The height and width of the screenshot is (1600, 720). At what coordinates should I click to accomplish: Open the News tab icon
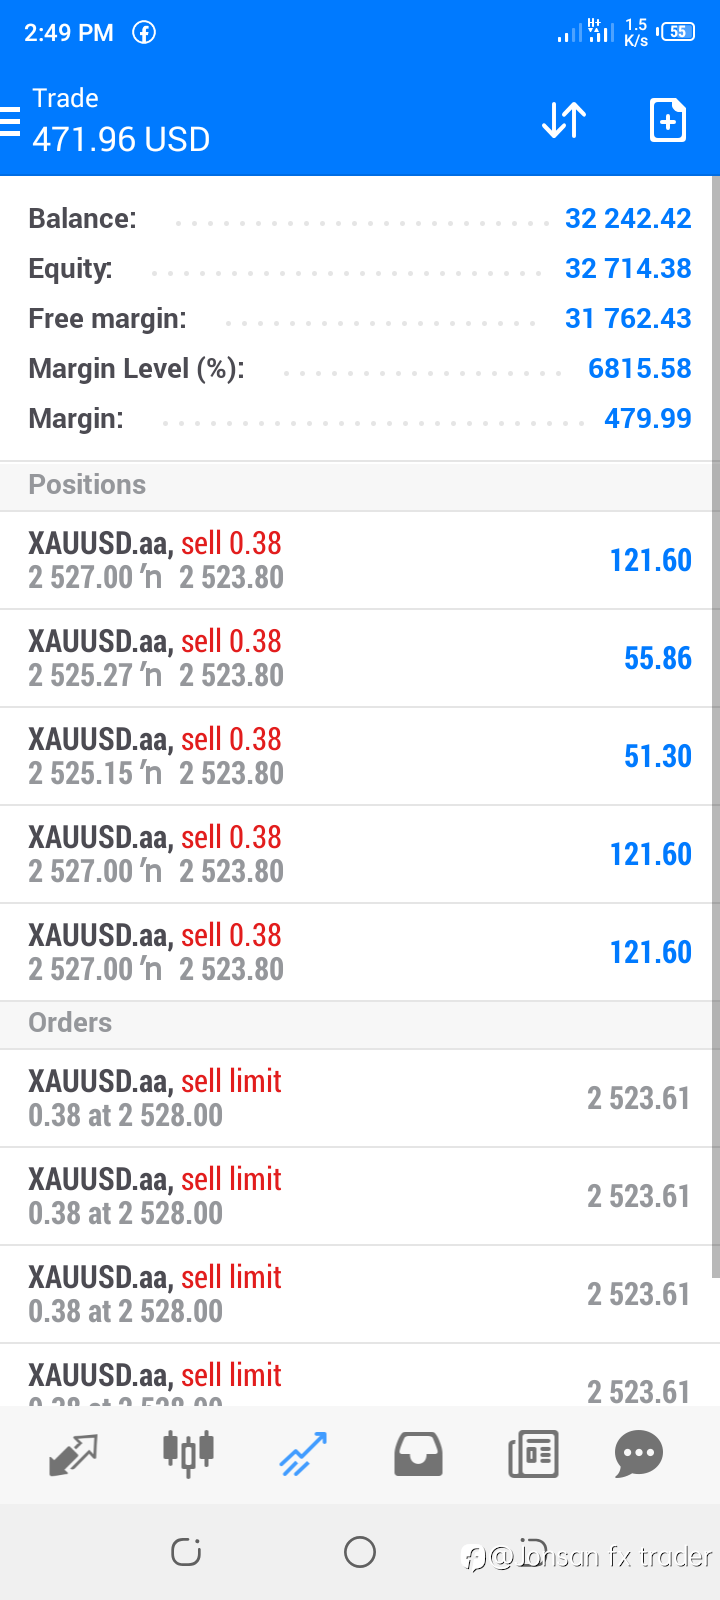(x=533, y=1454)
